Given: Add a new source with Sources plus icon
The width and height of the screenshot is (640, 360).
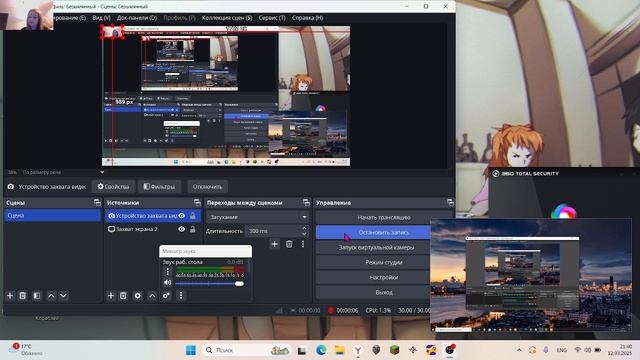Looking at the screenshot, I should [x=111, y=296].
